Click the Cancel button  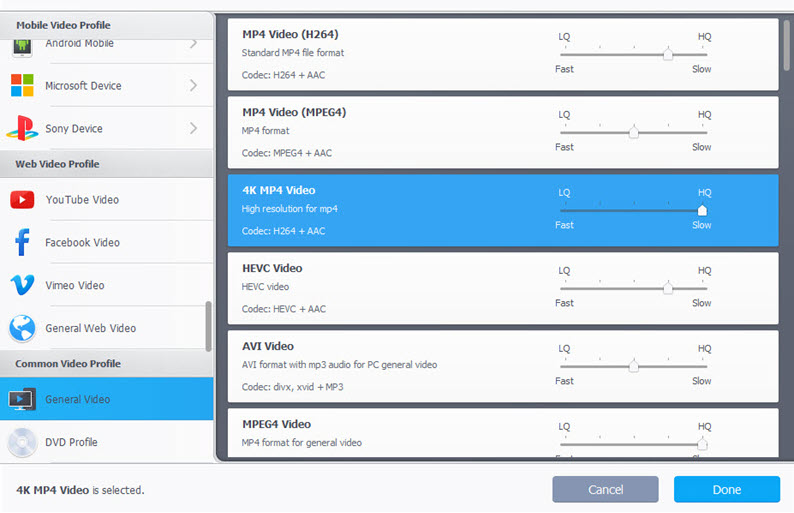[605, 490]
